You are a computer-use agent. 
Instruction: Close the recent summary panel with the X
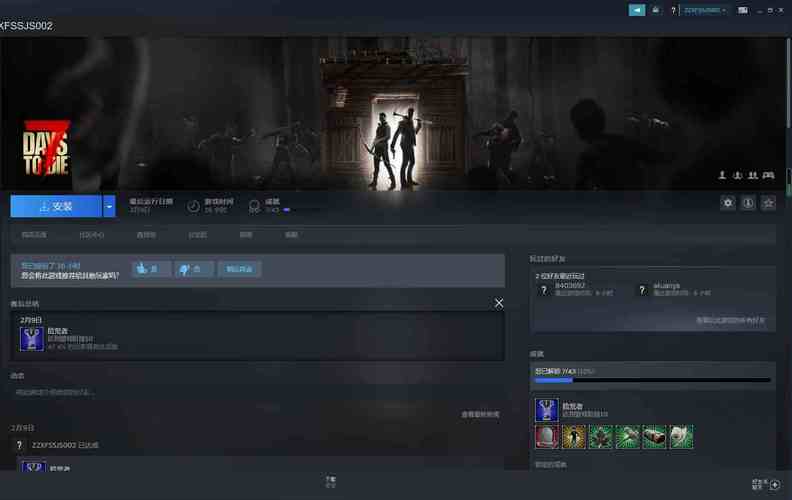click(x=499, y=303)
